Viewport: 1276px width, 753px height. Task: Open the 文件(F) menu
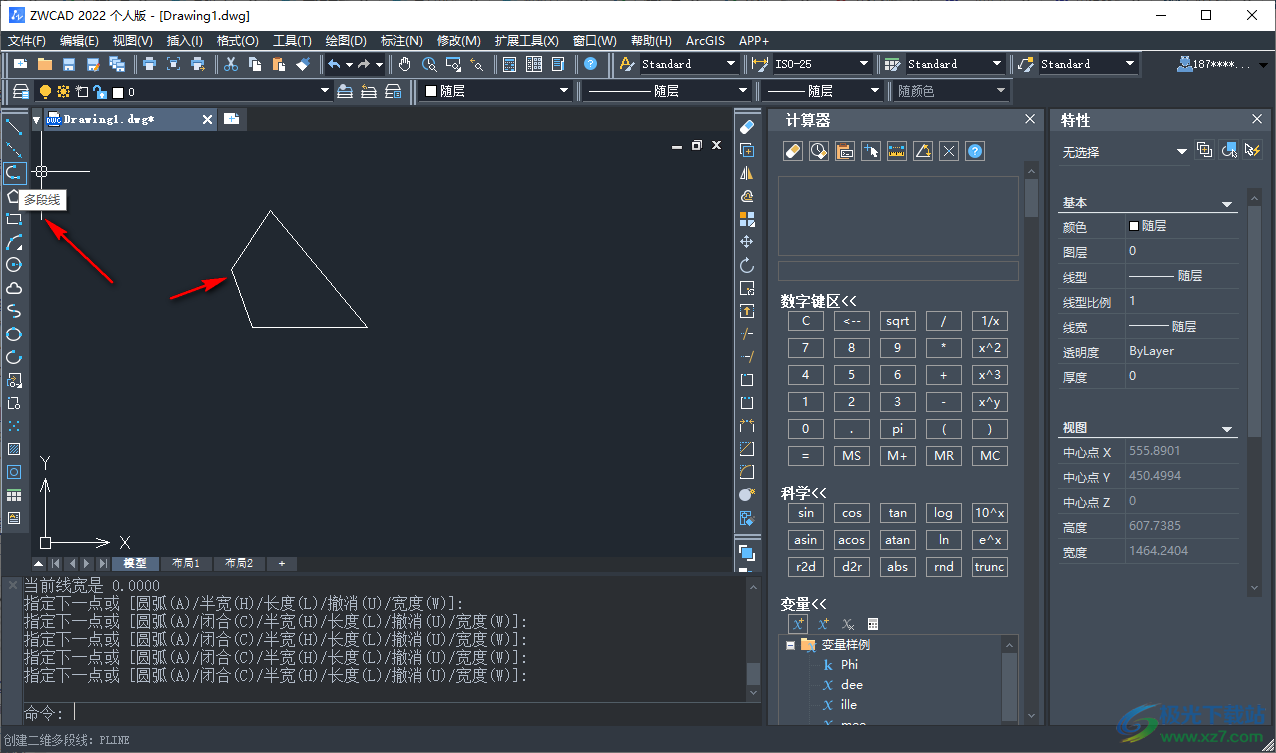[27, 41]
